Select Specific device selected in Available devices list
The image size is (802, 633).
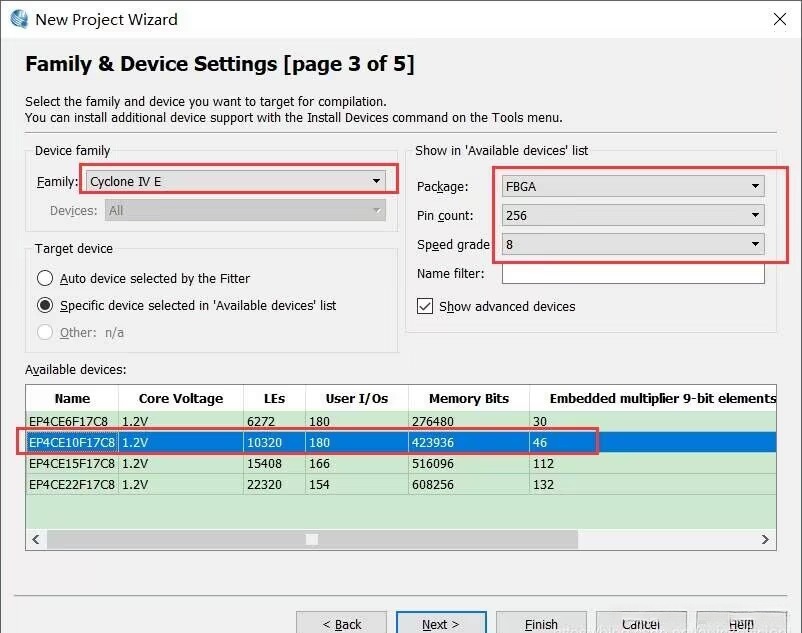tap(45, 305)
